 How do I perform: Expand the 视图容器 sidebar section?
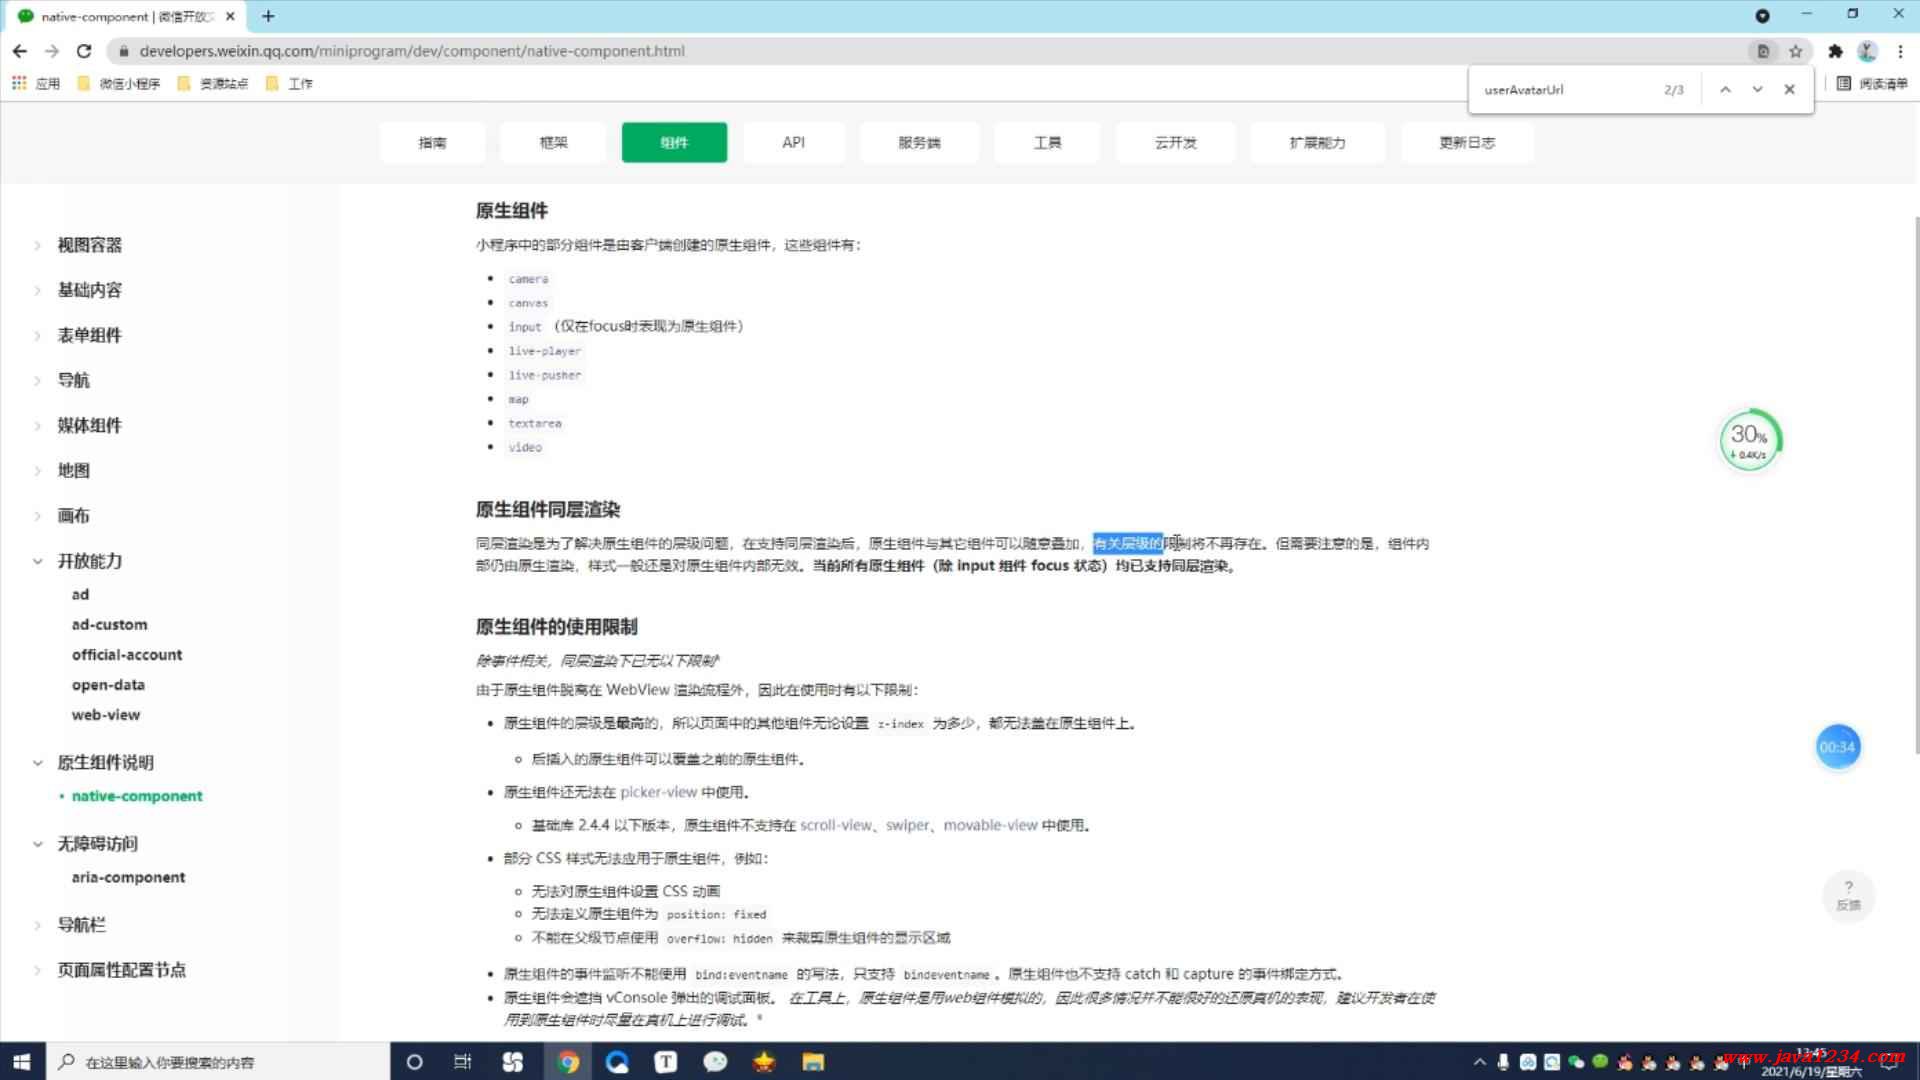[x=89, y=245]
